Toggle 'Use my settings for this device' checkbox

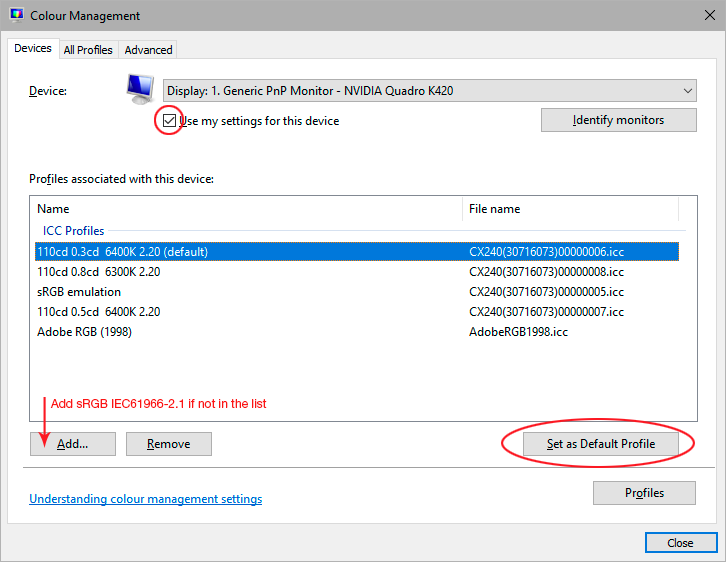click(x=170, y=121)
